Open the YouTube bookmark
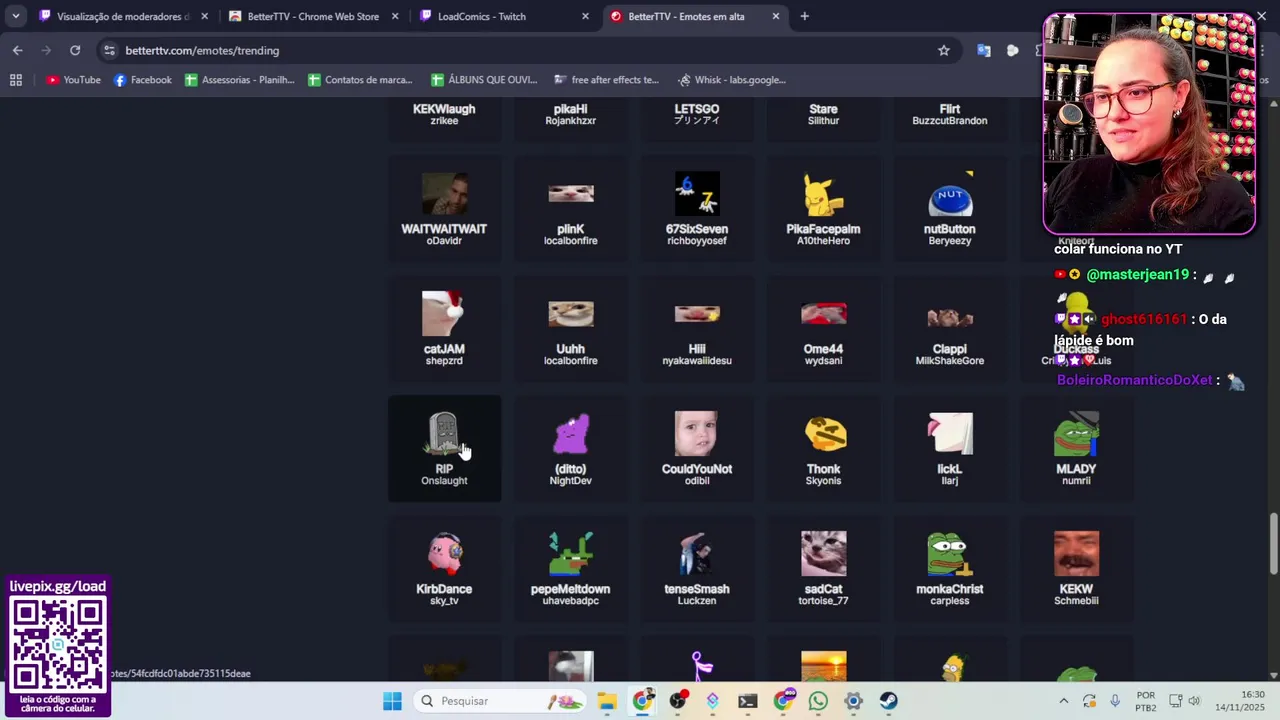The height and width of the screenshot is (720, 1280). tap(74, 80)
